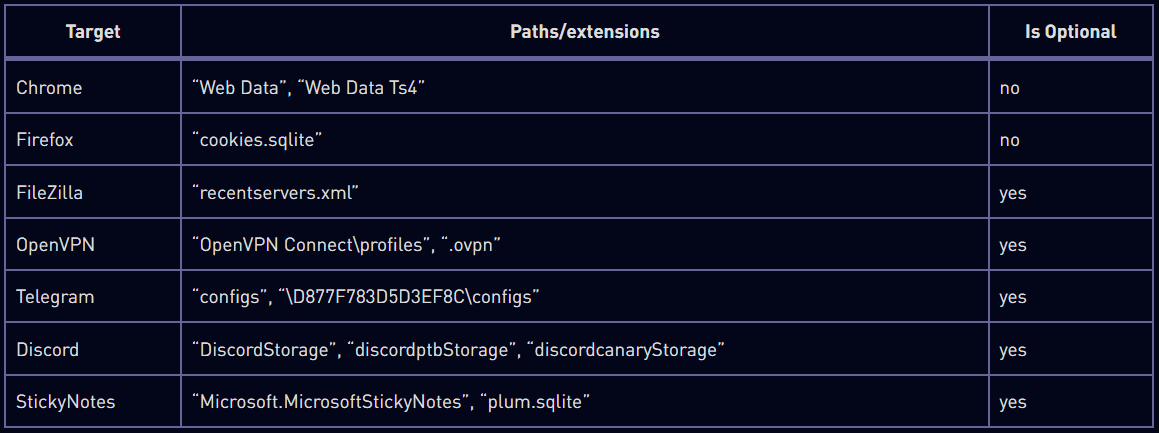This screenshot has height=433, width=1159.
Task: Select the Chrome target cell
Action: (49, 88)
